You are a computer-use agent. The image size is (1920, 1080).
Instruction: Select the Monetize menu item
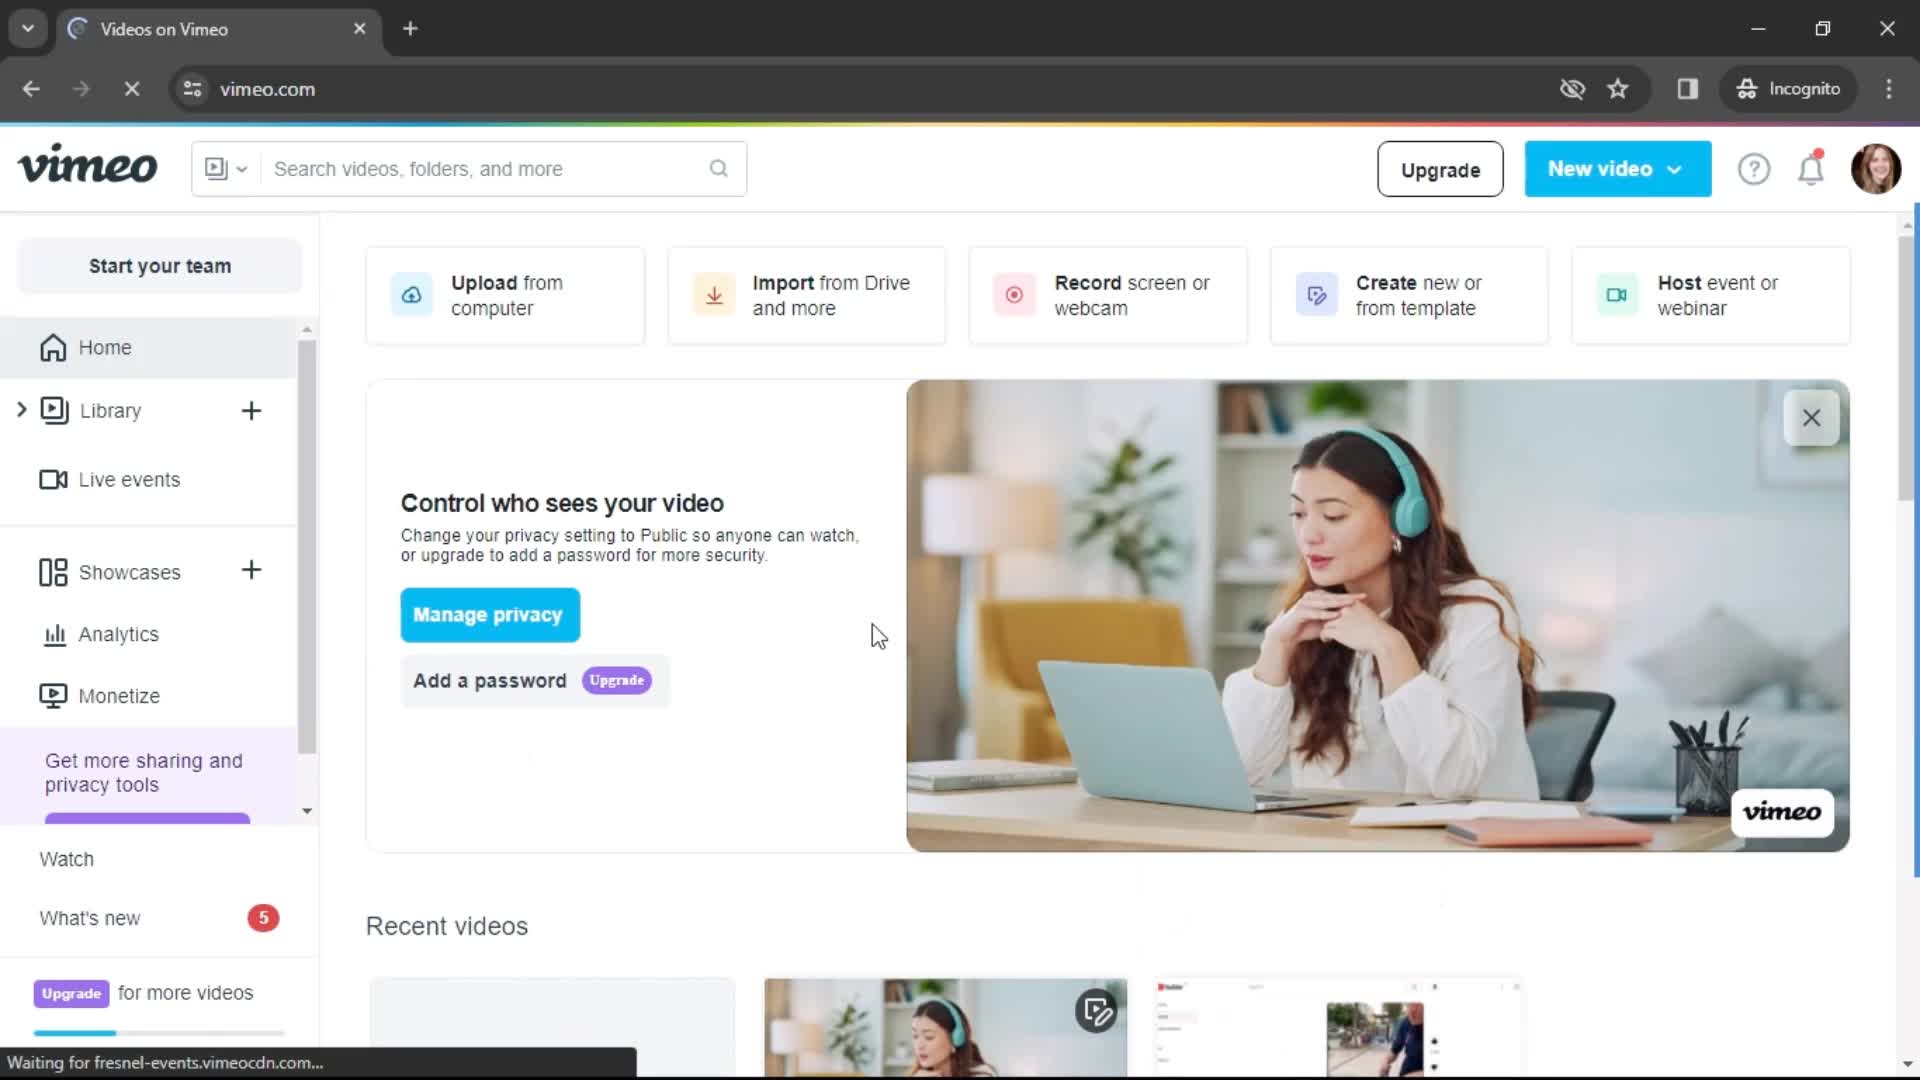(117, 695)
